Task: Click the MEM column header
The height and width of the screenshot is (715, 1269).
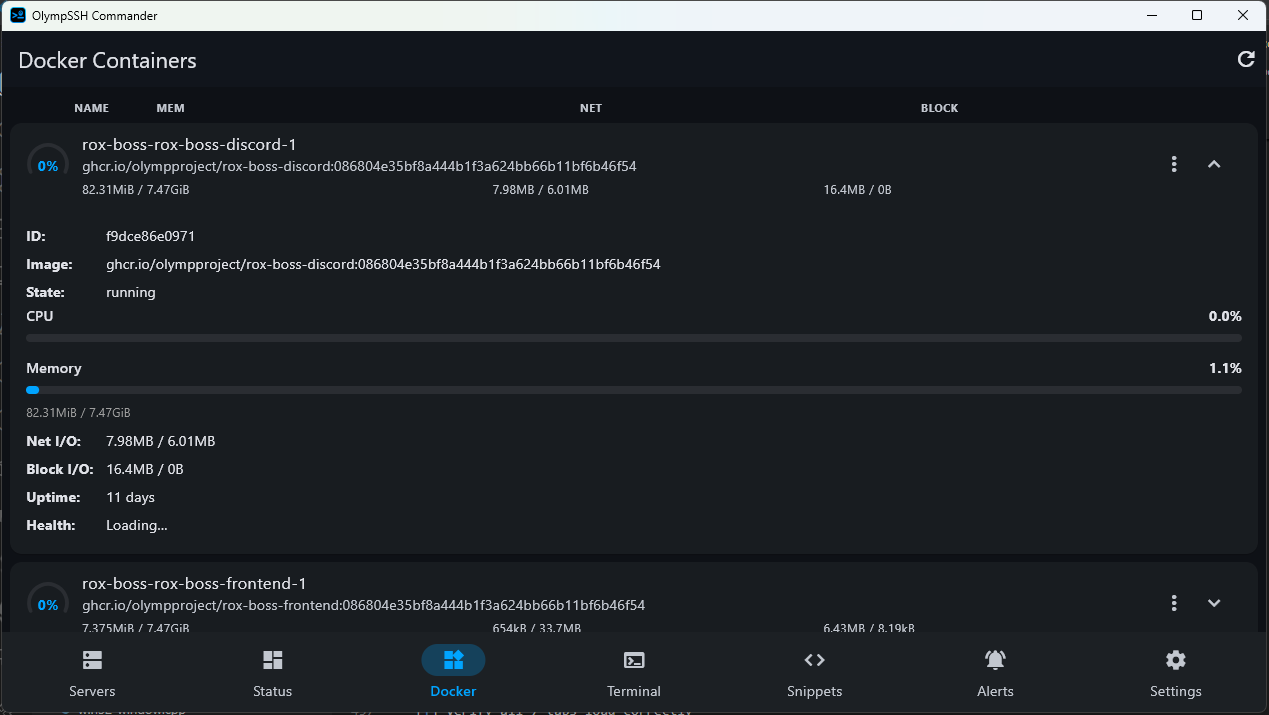Action: pos(170,108)
